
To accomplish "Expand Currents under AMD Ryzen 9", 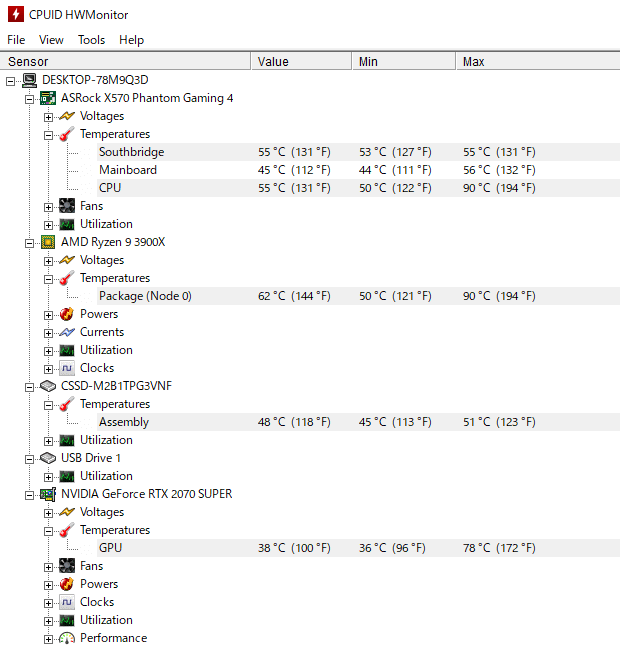I will [x=49, y=333].
